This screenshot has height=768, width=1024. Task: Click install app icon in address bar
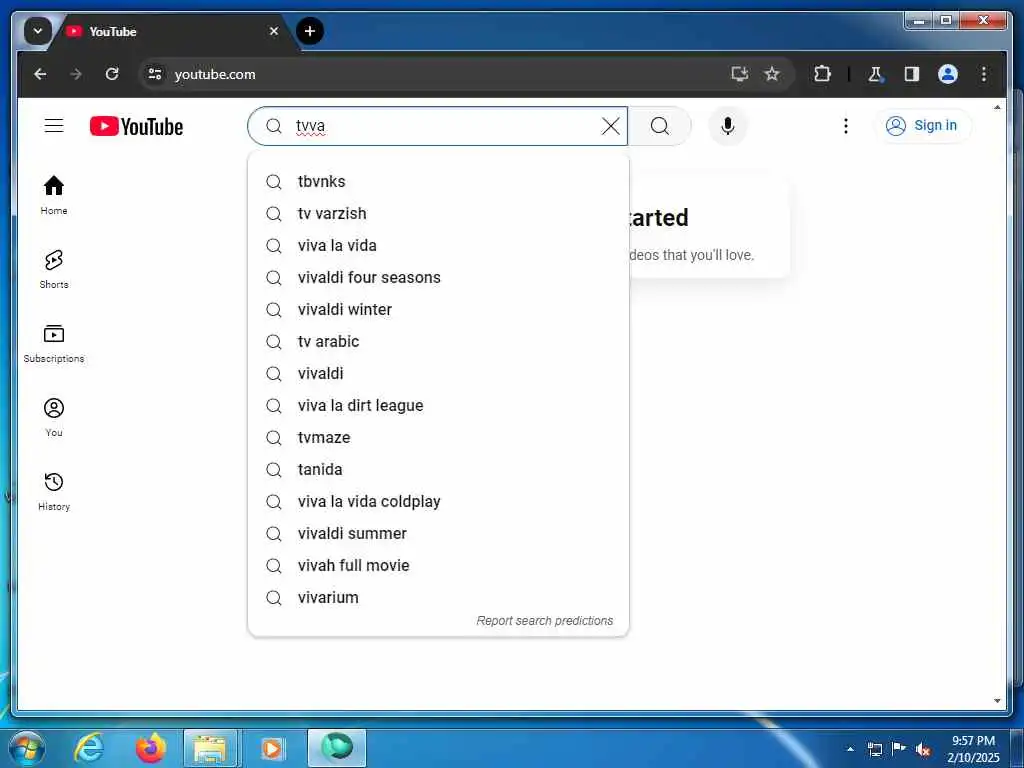pos(739,74)
